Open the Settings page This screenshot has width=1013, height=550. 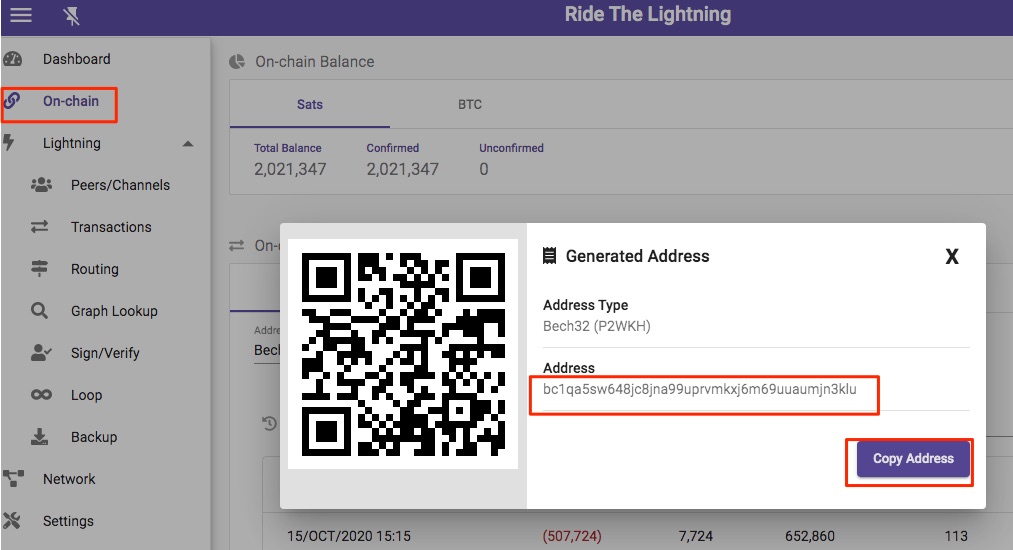coord(68,521)
